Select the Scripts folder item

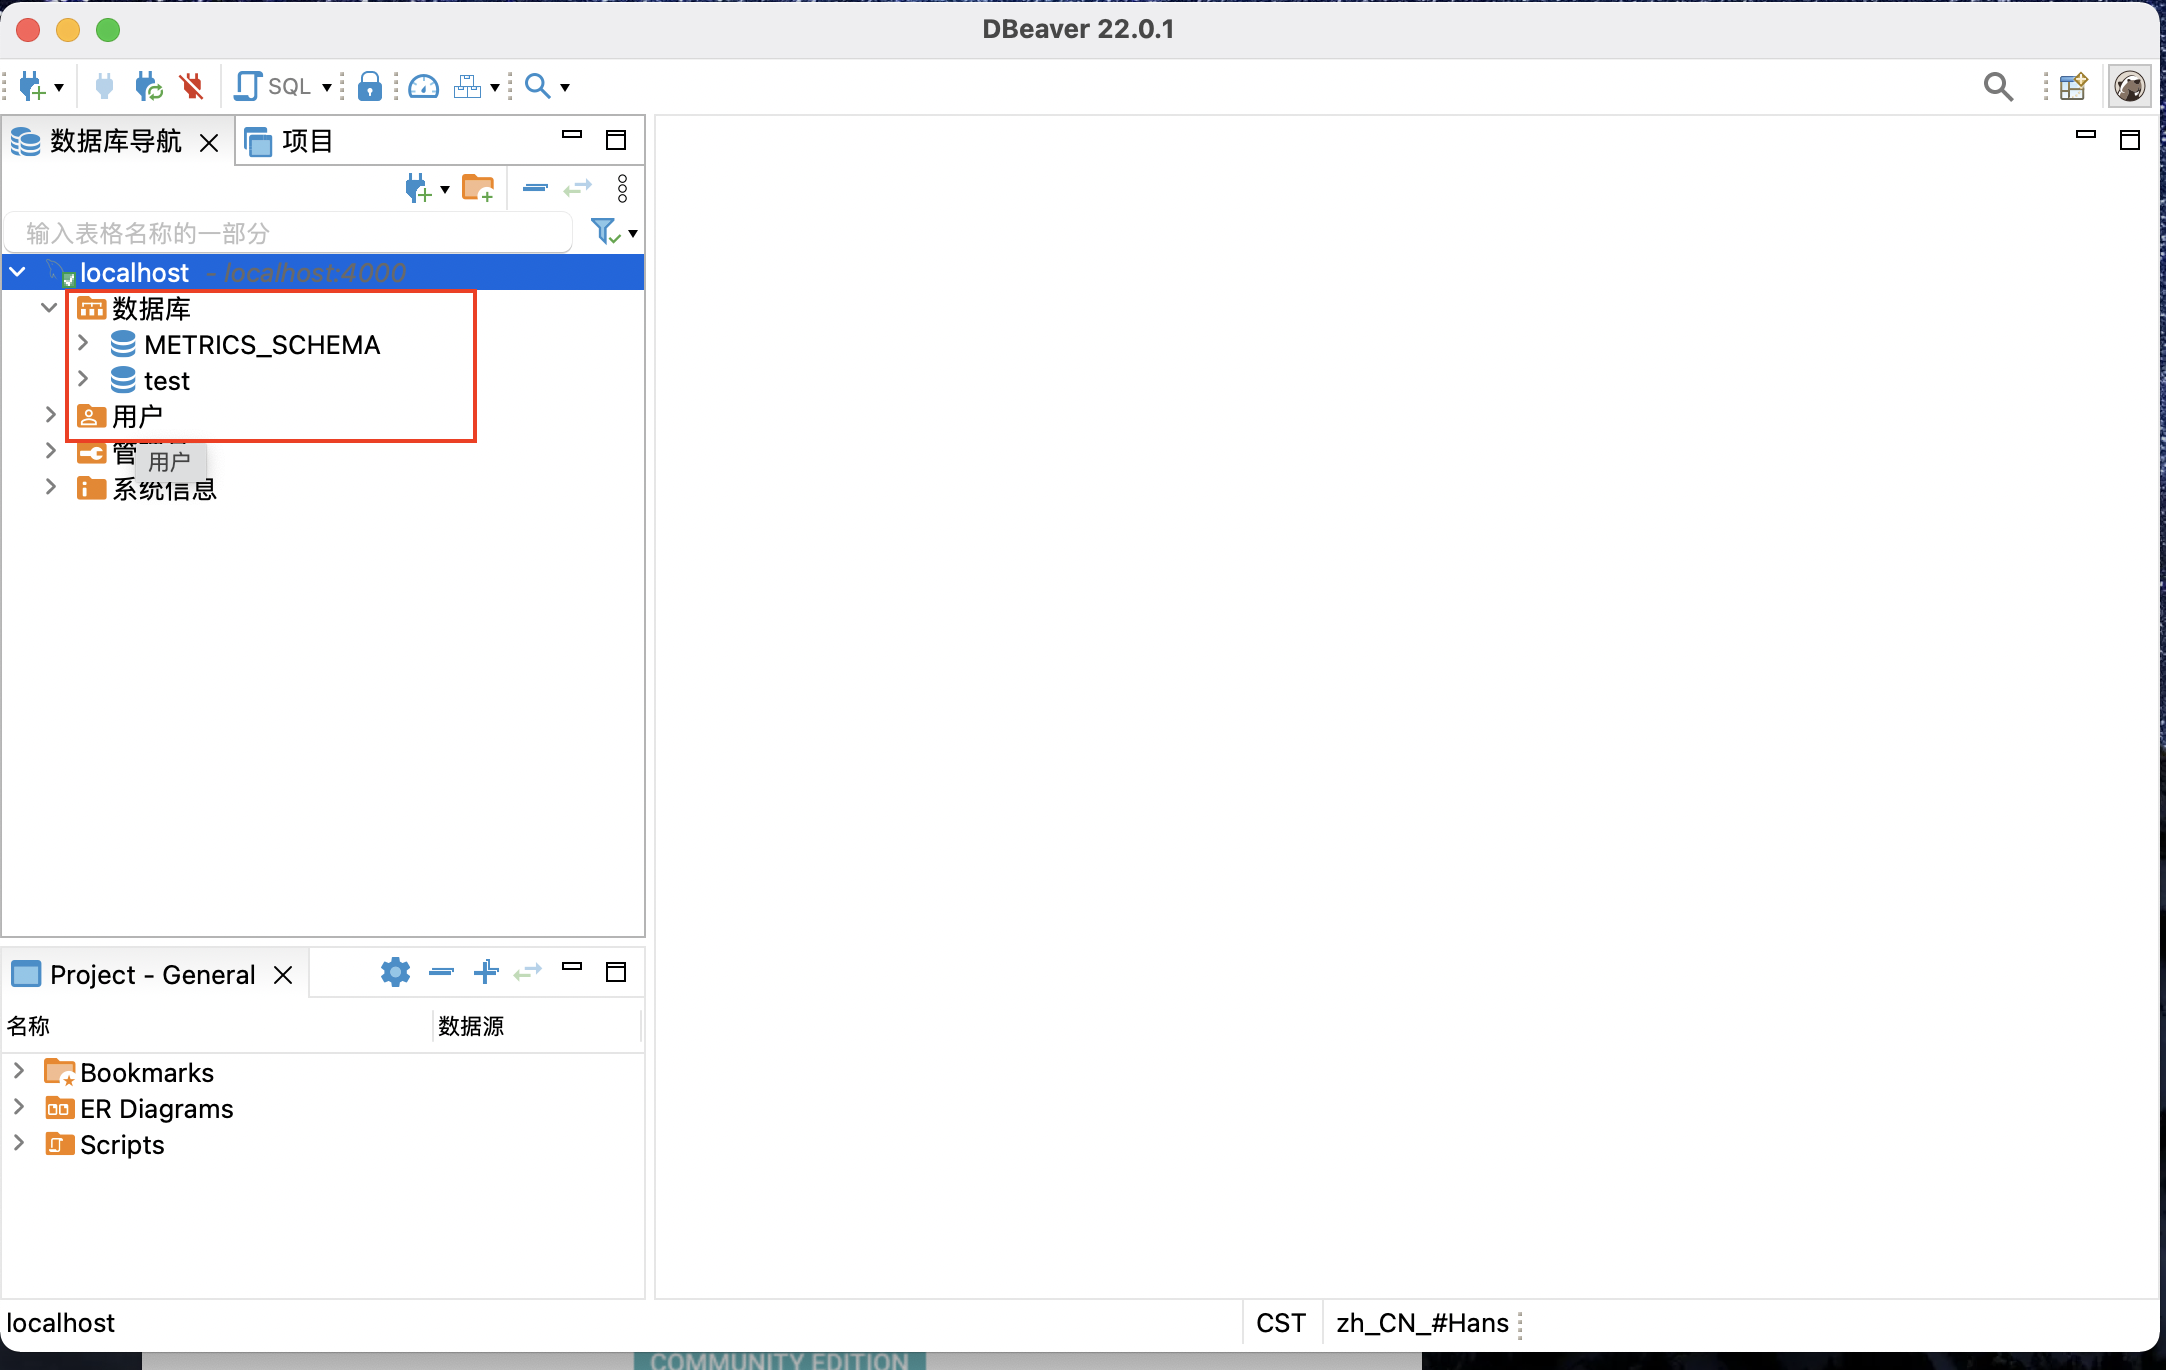(122, 1145)
